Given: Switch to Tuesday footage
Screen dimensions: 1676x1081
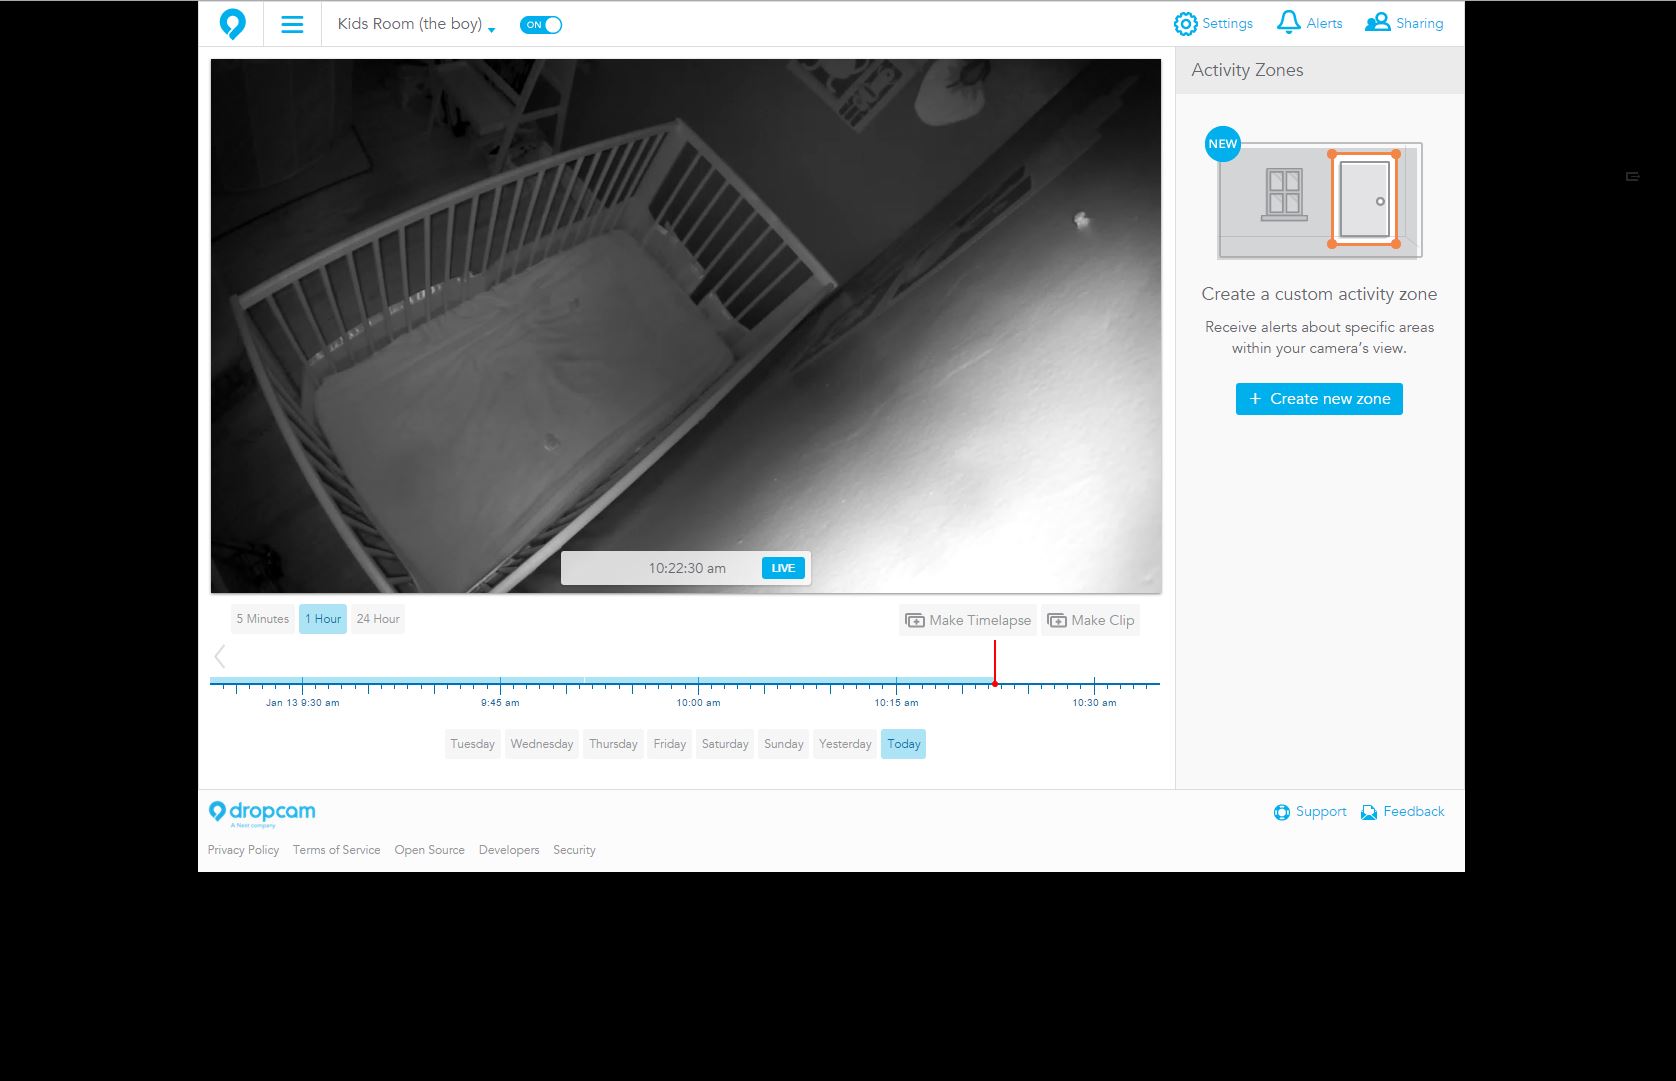Looking at the screenshot, I should [472, 744].
